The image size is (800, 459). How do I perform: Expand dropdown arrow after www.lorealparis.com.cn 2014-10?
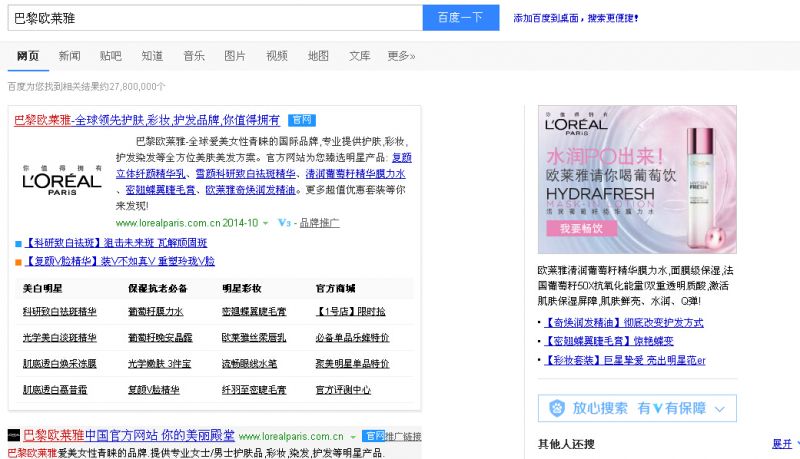(x=265, y=223)
